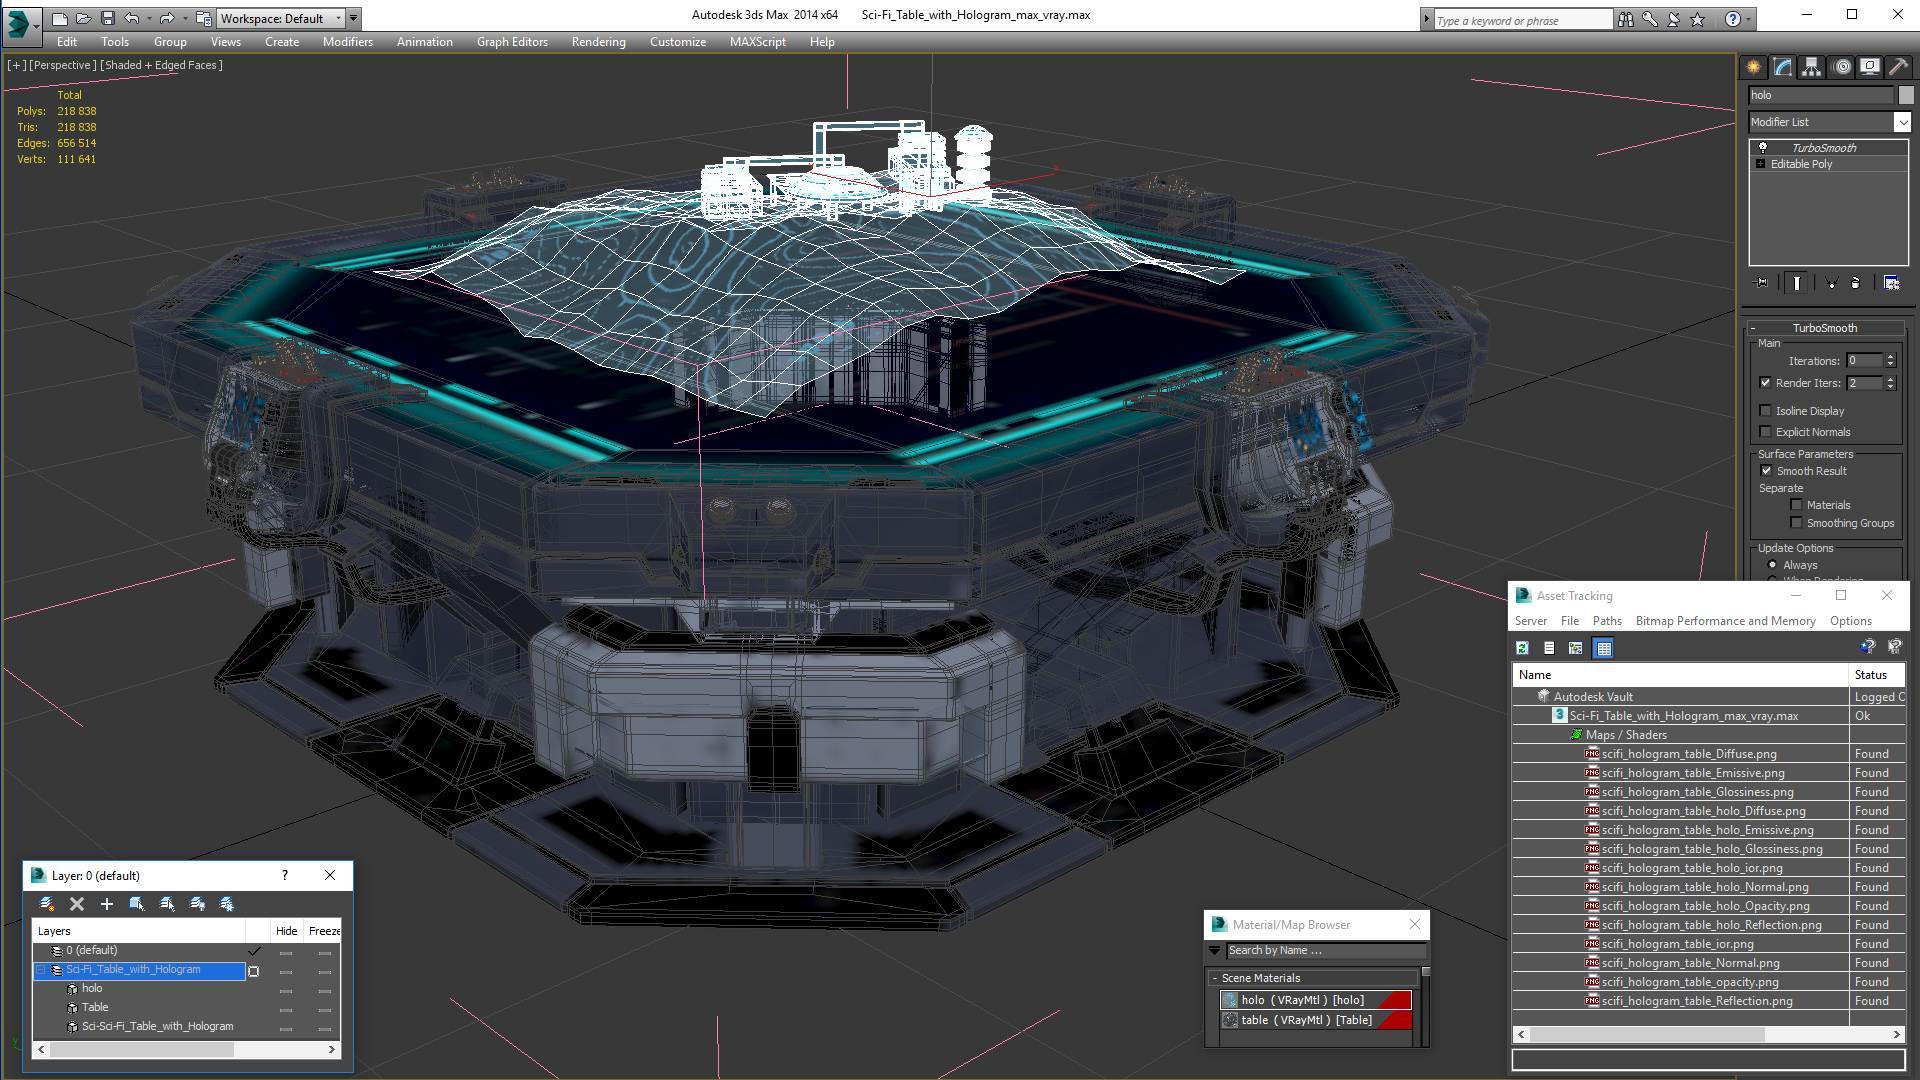This screenshot has width=1920, height=1080.
Task: Click Delete Layer X icon in Layer dialog
Action: pos(77,904)
